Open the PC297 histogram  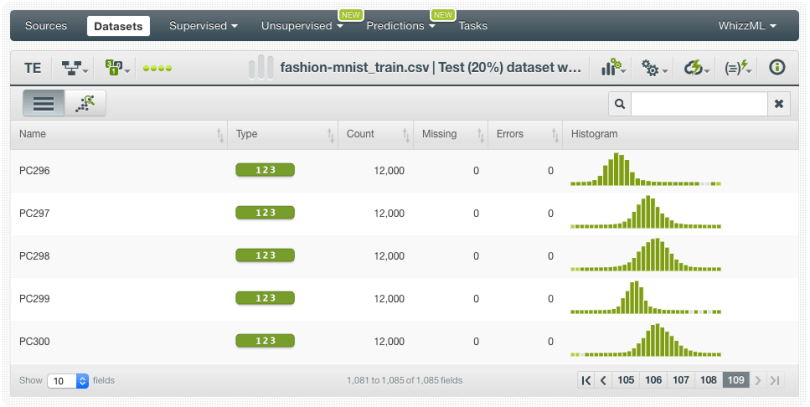[646, 212]
